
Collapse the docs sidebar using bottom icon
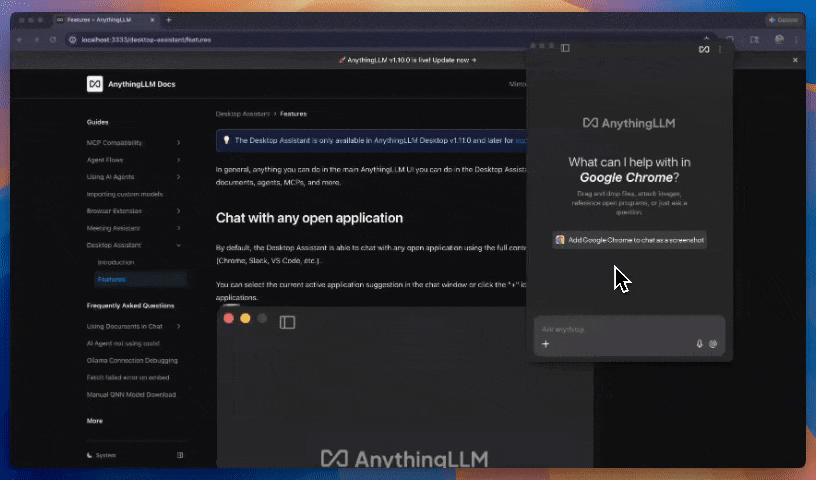pyautogui.click(x=180, y=455)
